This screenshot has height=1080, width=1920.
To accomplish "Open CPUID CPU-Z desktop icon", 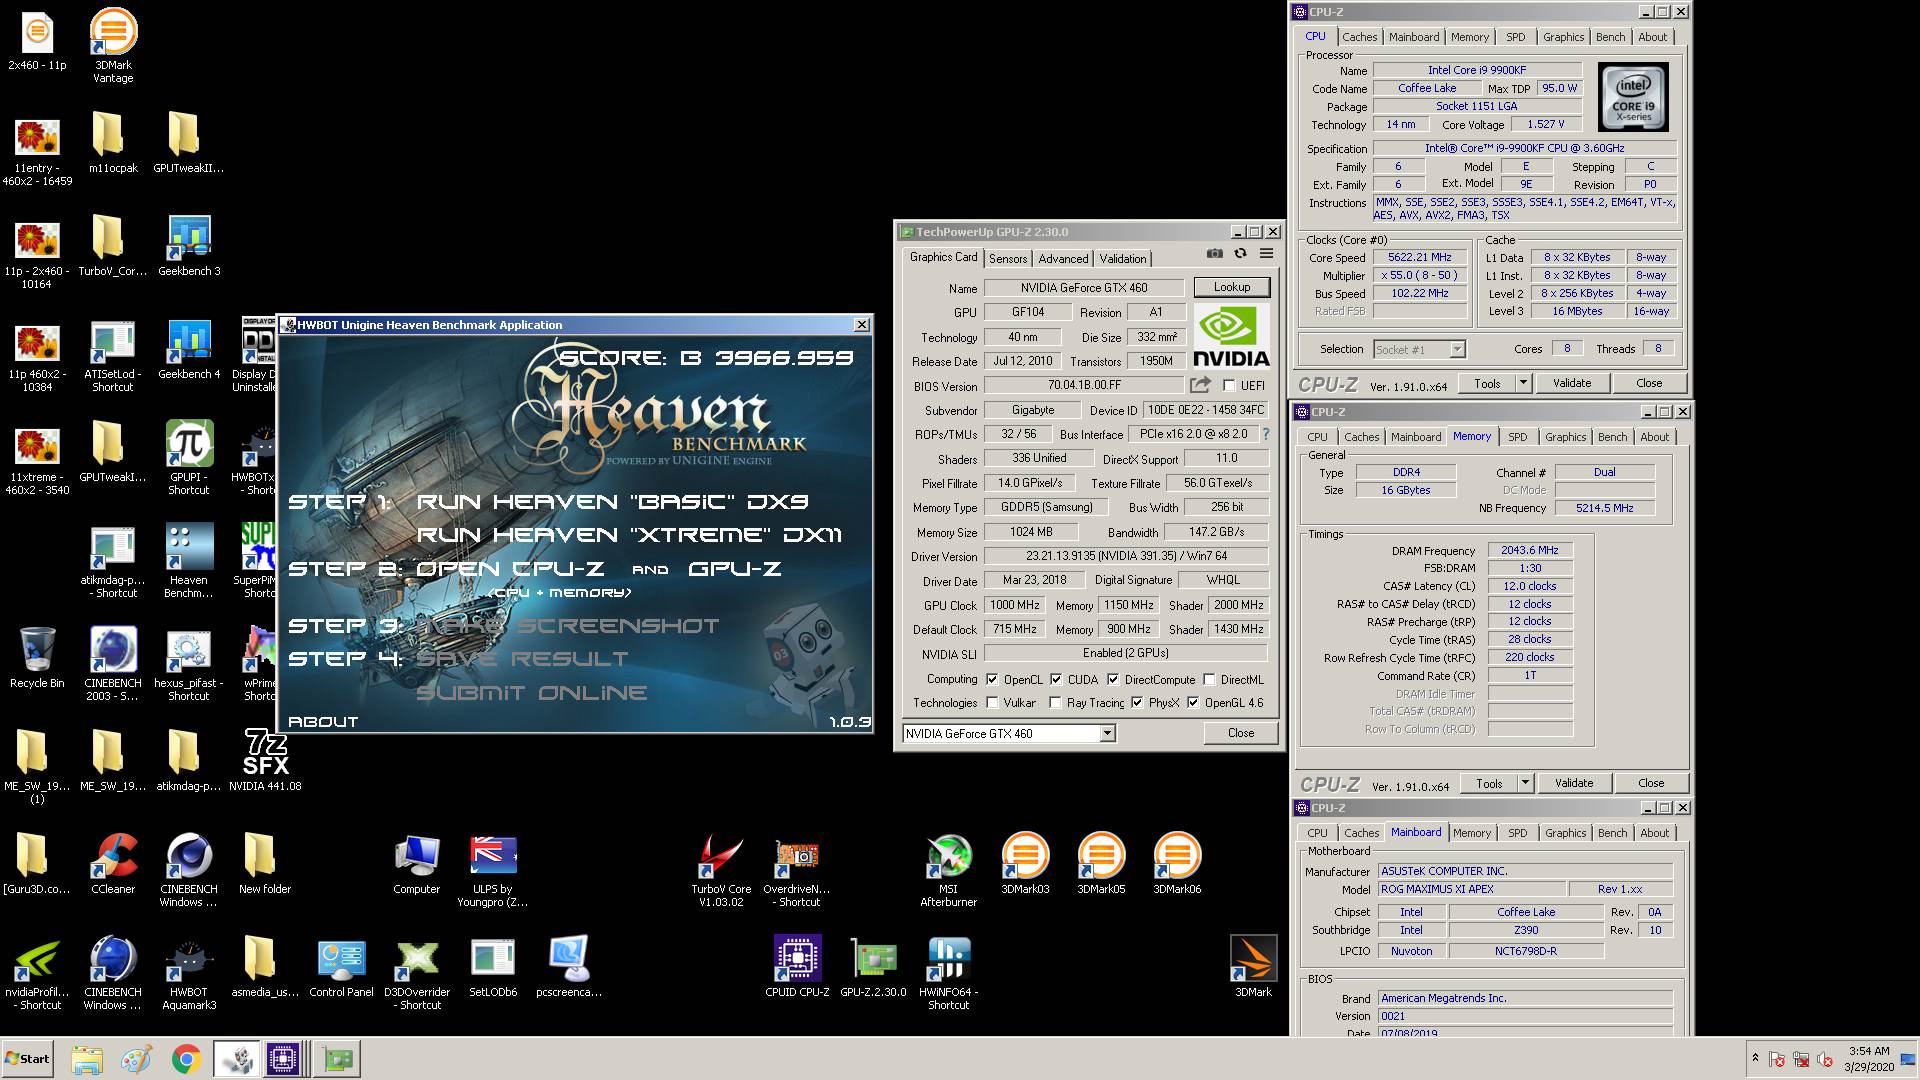I will click(x=797, y=967).
